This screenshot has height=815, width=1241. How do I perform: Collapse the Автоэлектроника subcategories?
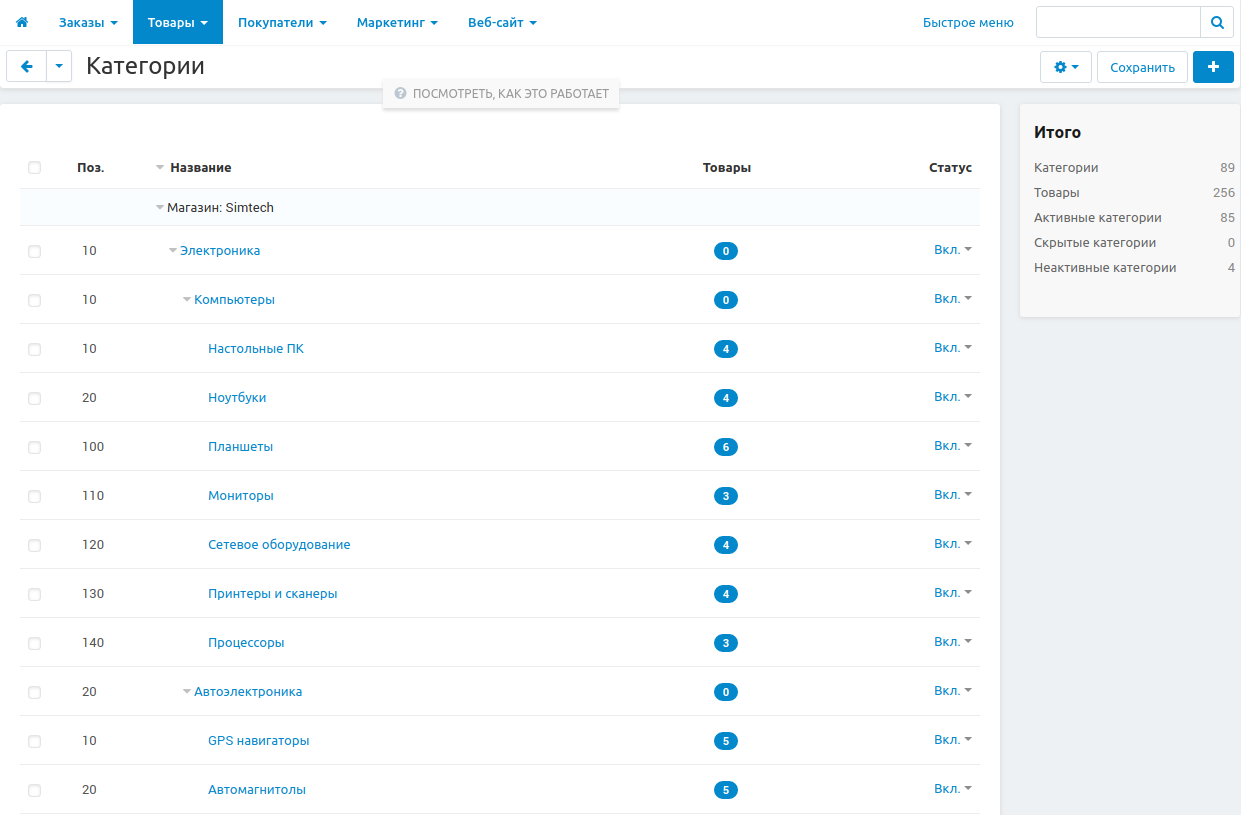pyautogui.click(x=187, y=692)
